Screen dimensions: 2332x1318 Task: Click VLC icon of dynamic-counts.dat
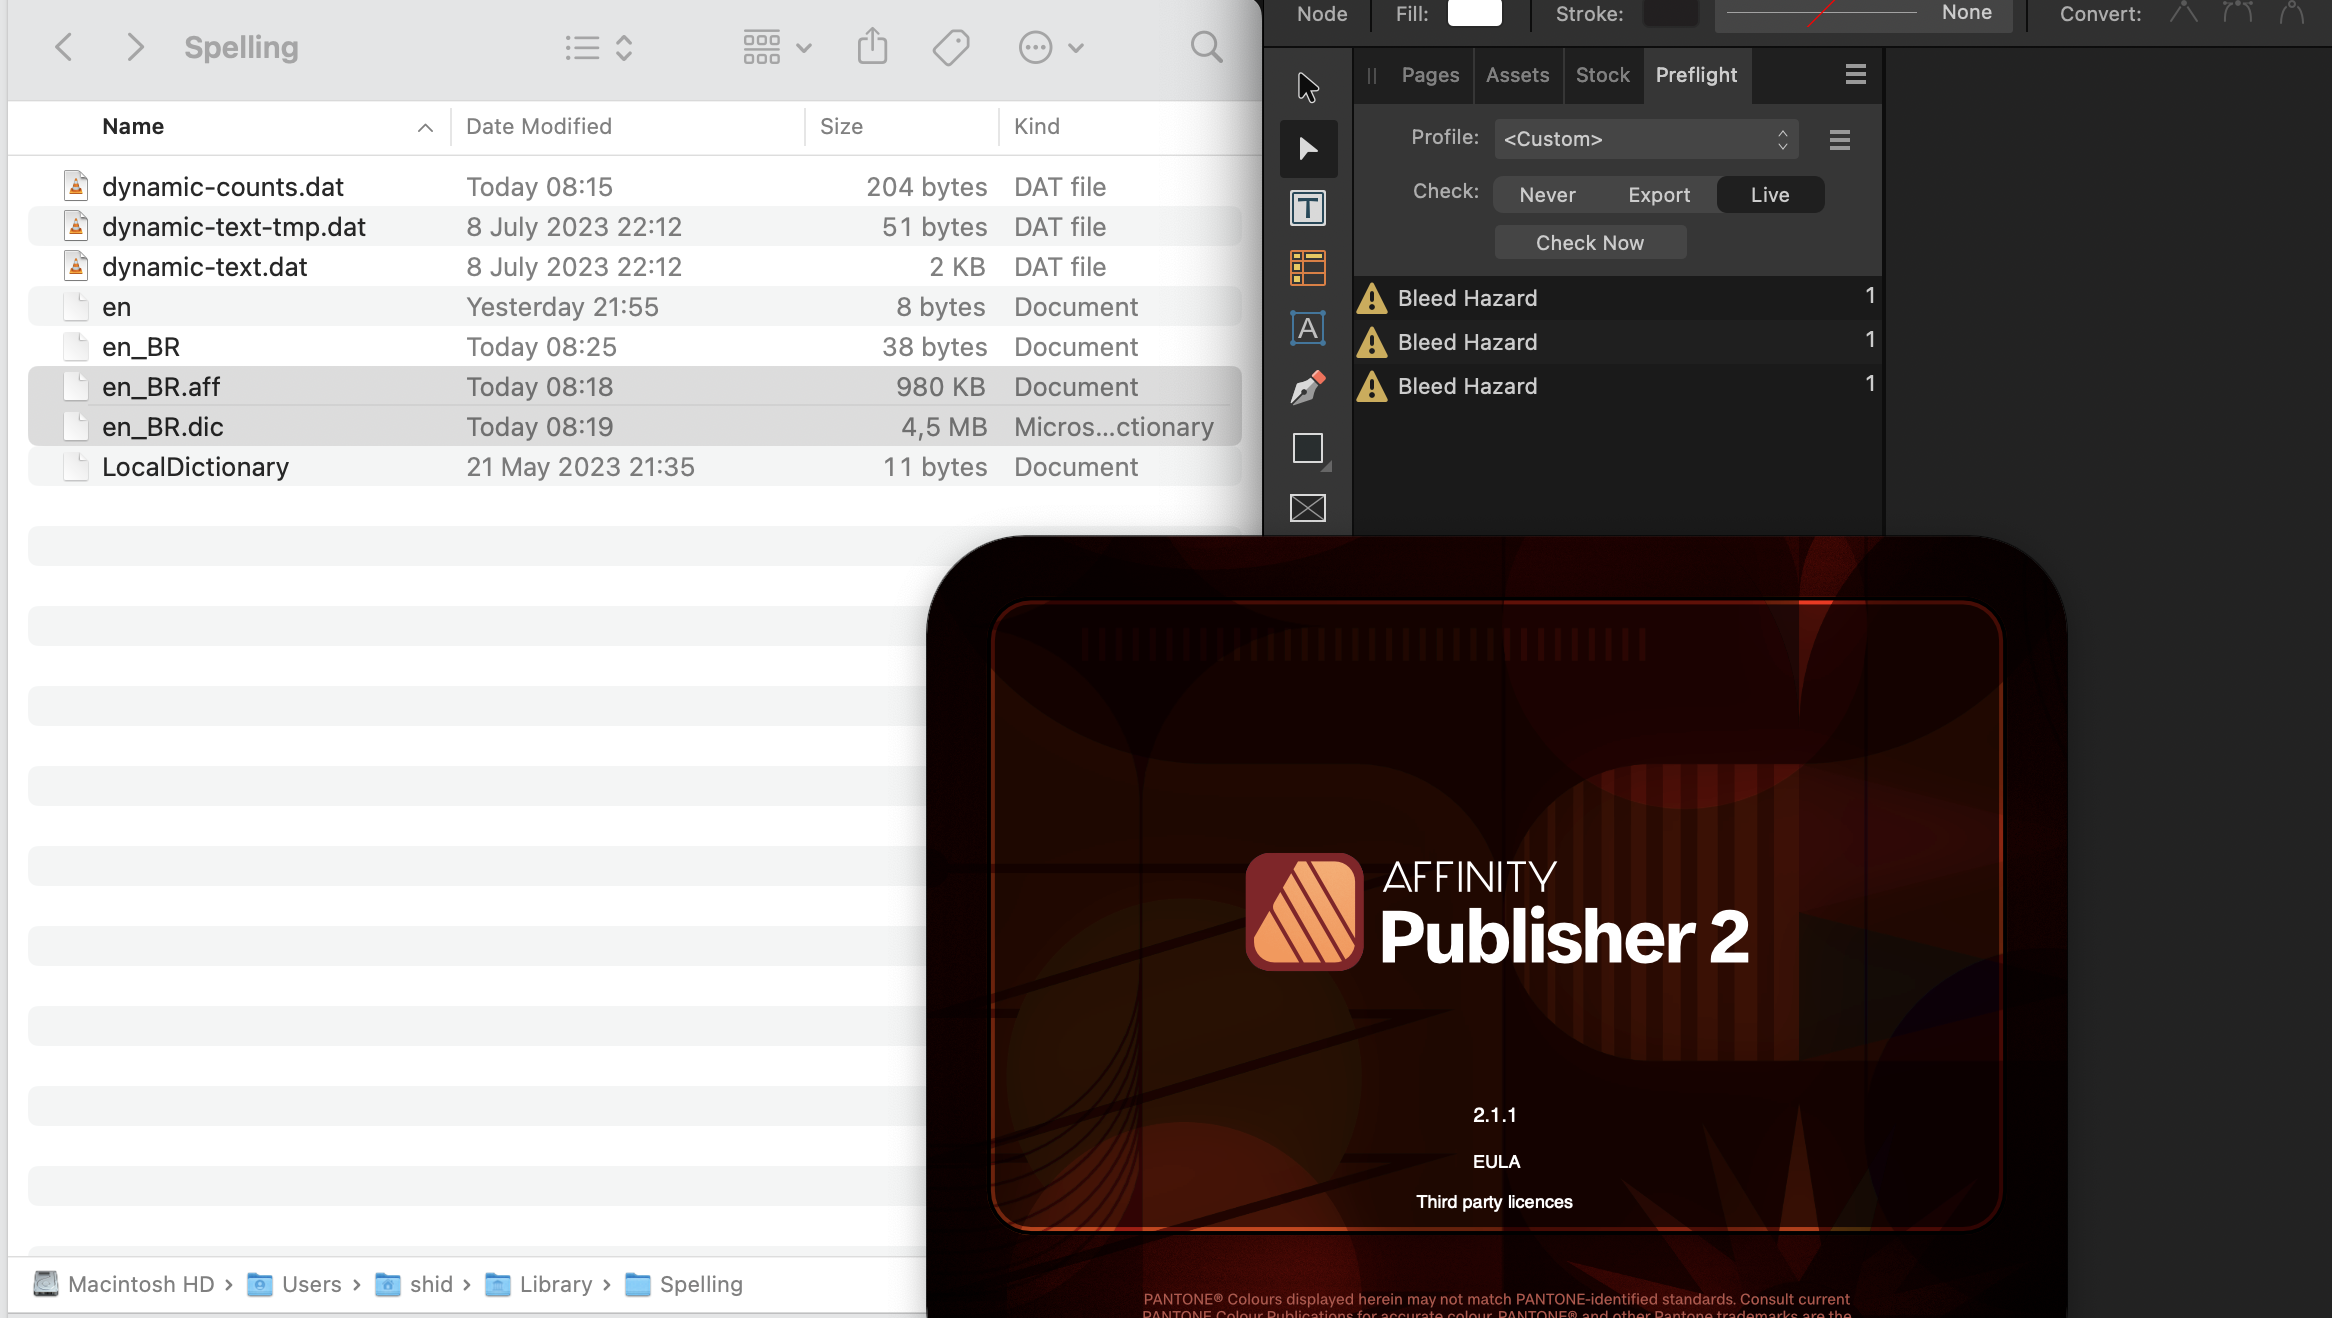[x=76, y=186]
